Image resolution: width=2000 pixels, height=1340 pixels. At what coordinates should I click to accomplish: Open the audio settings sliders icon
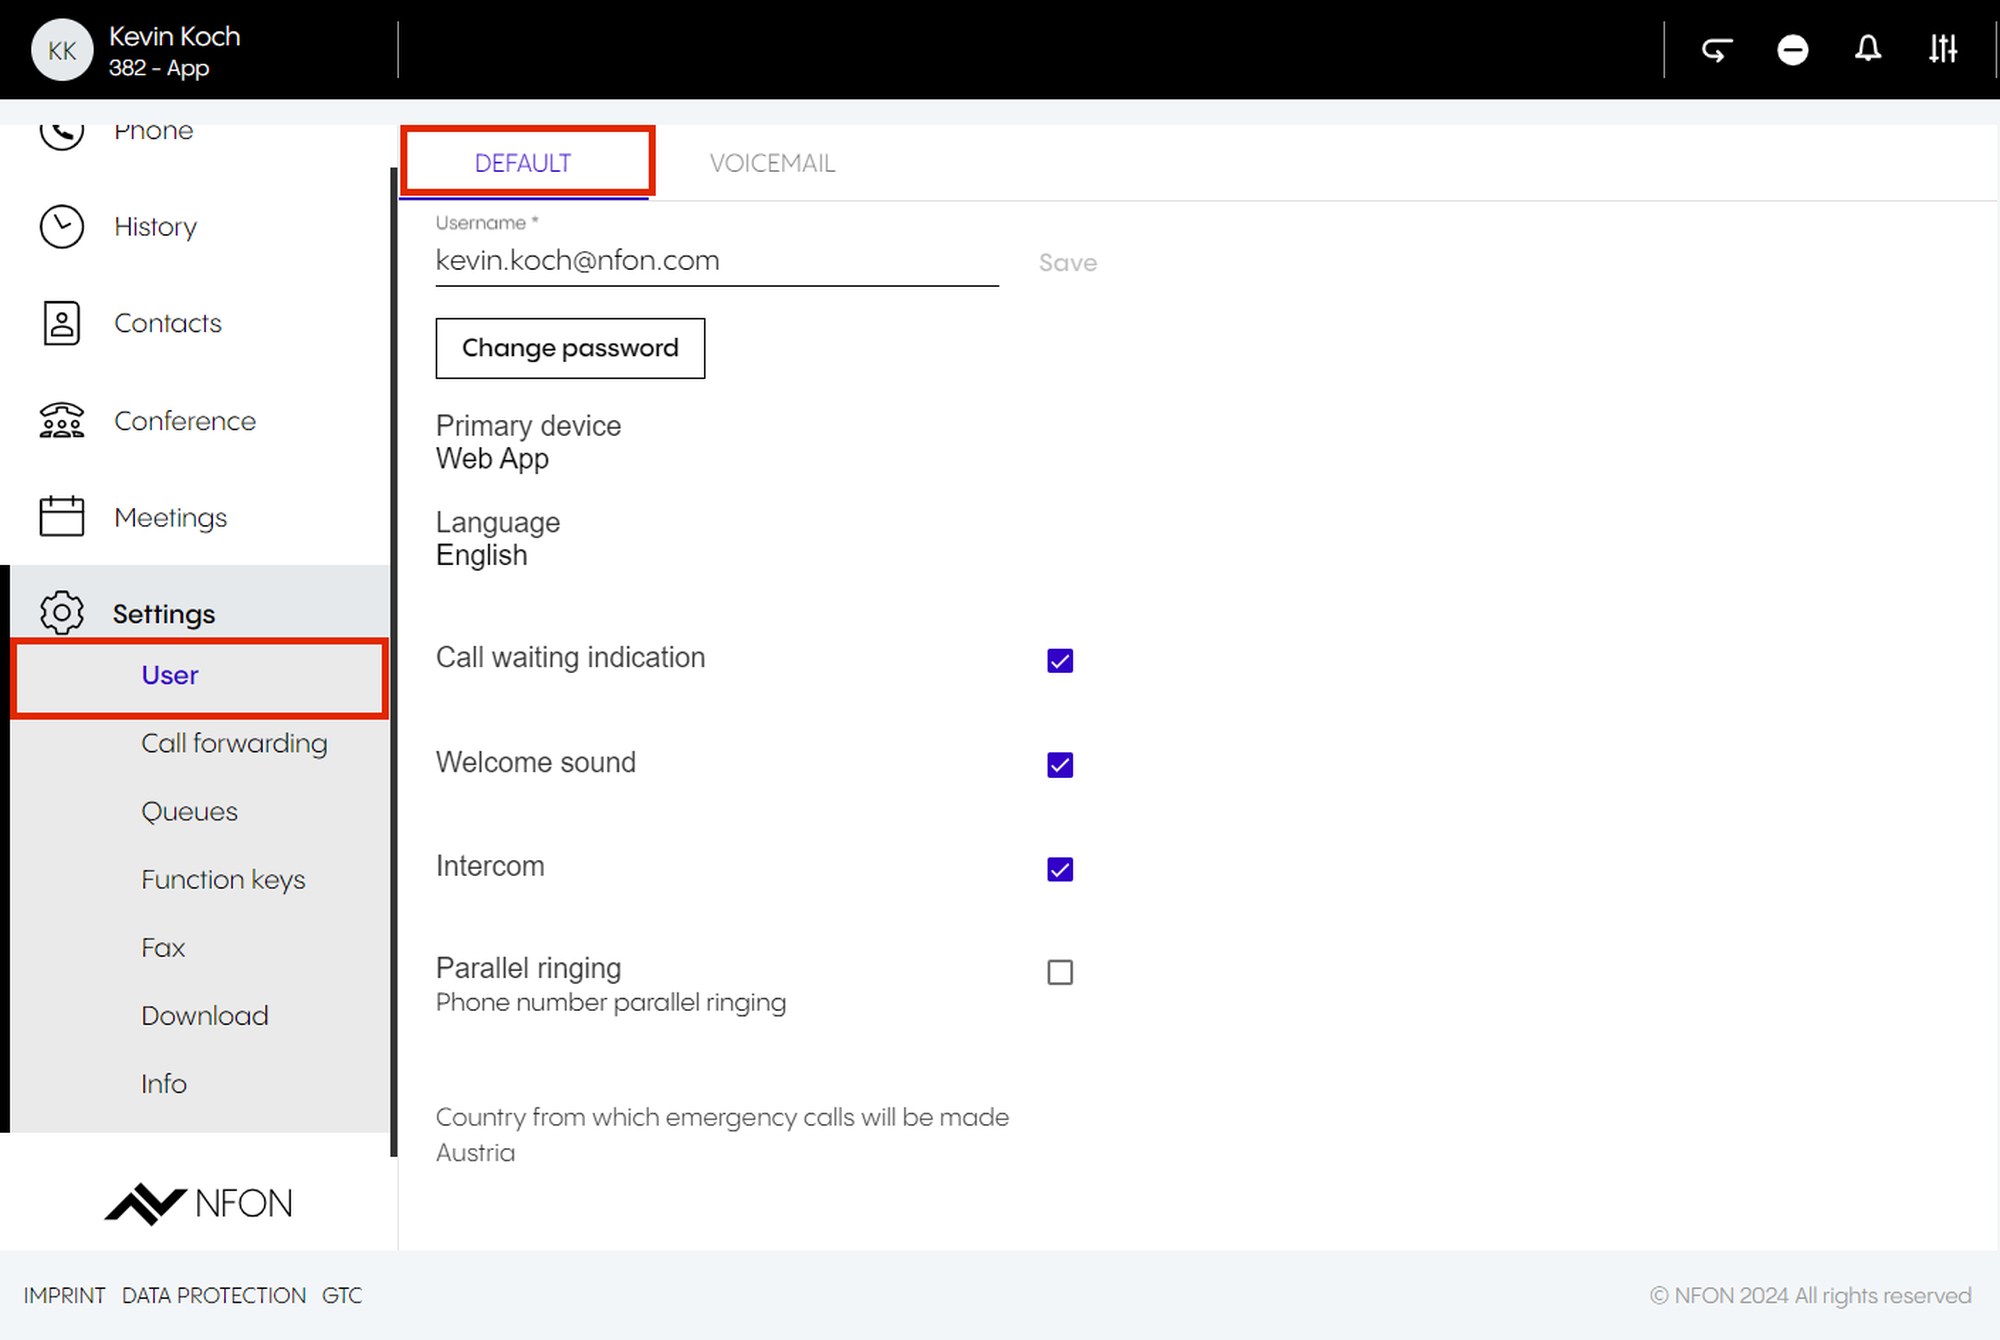pos(1942,49)
